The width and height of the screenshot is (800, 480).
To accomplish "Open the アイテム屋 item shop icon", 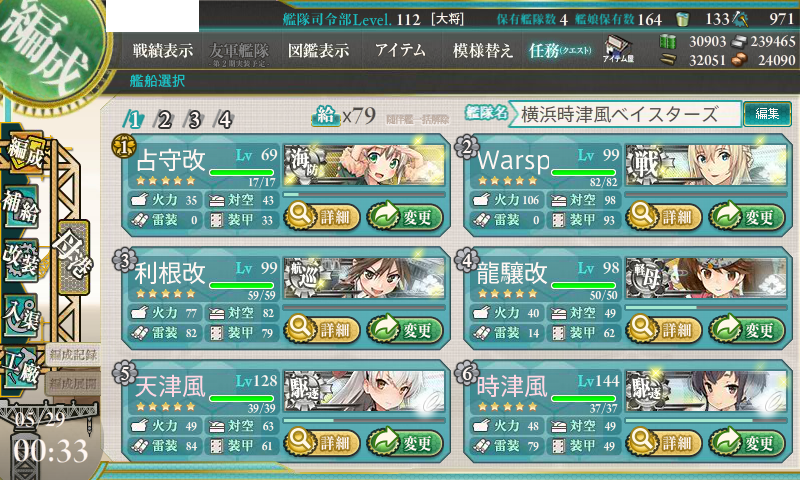I will (618, 49).
